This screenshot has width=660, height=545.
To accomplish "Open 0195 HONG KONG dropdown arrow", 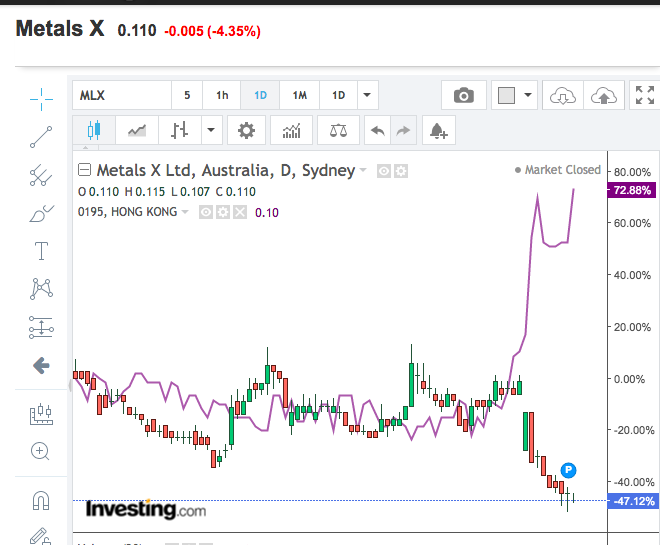I will [185, 212].
